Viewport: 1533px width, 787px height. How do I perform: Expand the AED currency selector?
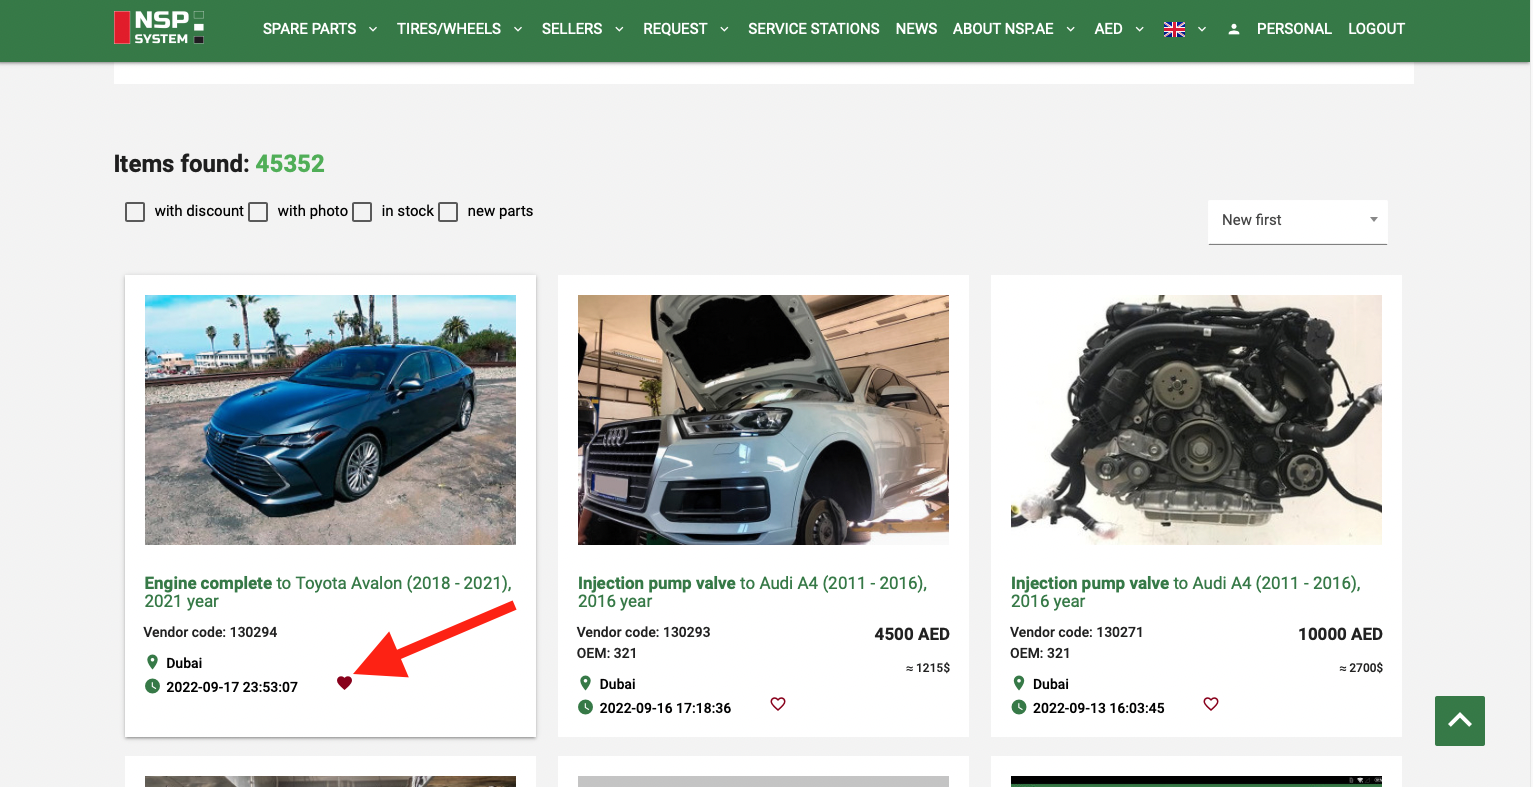(1118, 29)
